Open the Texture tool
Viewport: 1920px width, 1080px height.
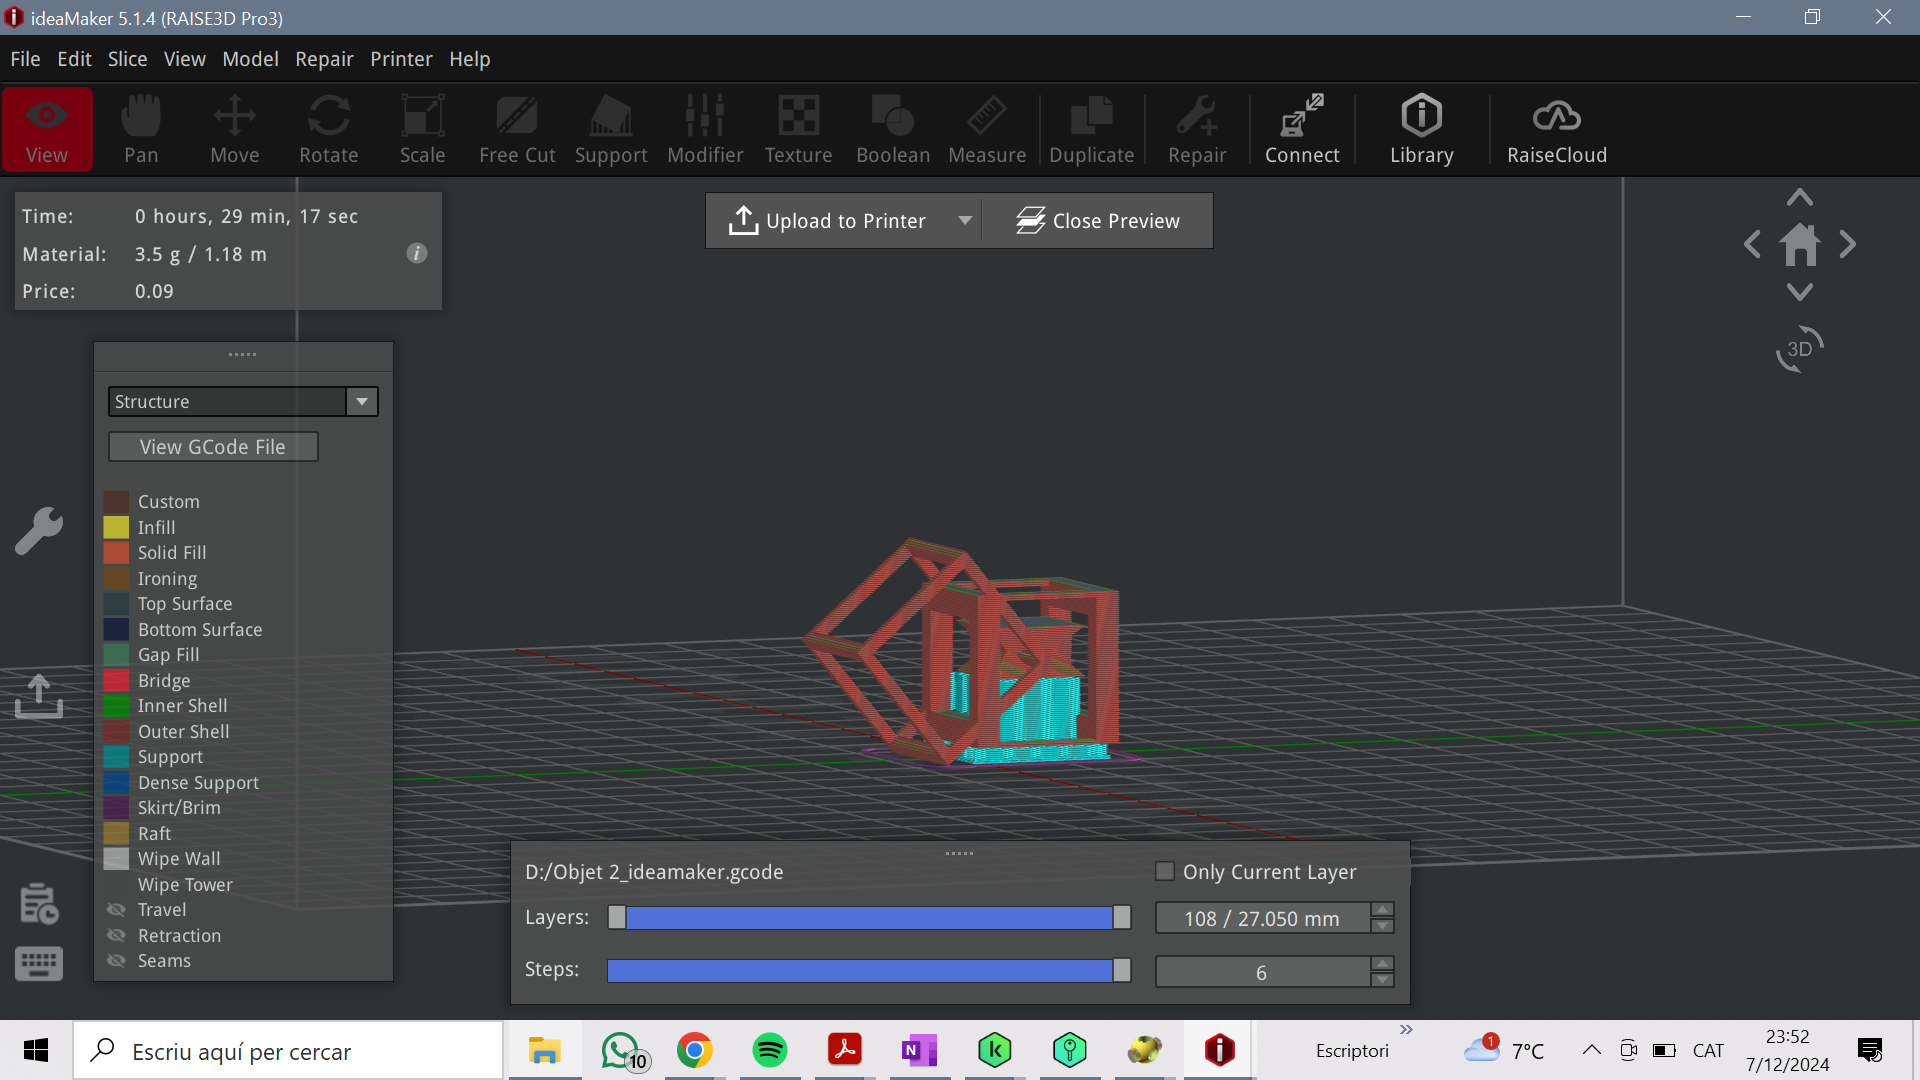(x=799, y=129)
